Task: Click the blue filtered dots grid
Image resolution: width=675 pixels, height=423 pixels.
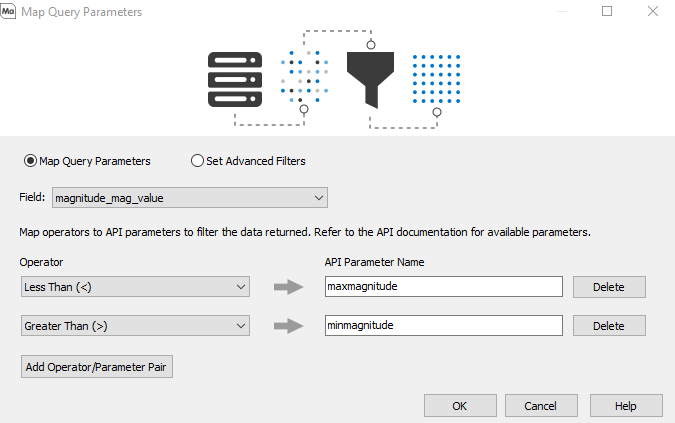Action: tap(436, 79)
